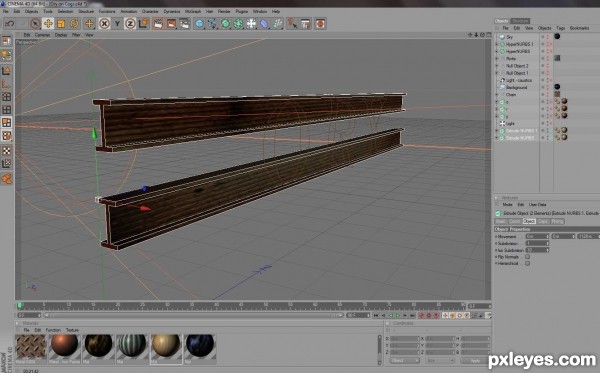Expand the Null Object 2 hierarchy

pos(497,66)
